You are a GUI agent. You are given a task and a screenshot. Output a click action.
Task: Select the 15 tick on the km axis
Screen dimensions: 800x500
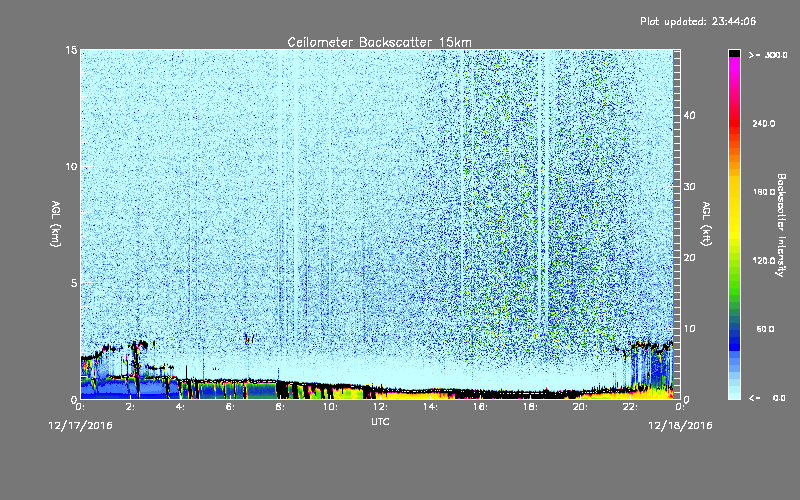pyautogui.click(x=71, y=50)
